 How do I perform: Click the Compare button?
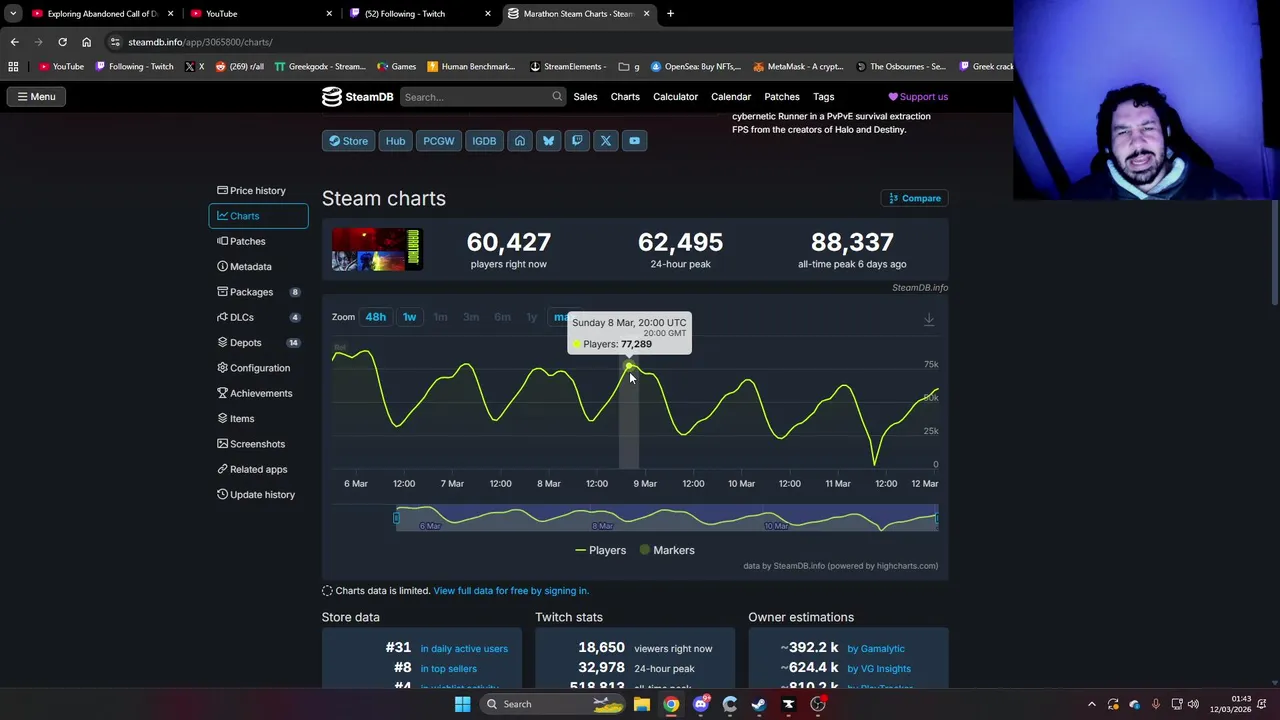(914, 198)
